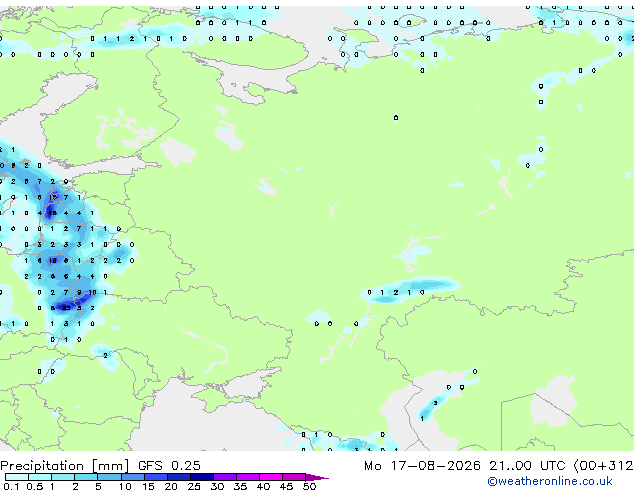This screenshot has height=490, width=634.
Task: Click the 23 precipitation value on the map
Action: point(66,308)
